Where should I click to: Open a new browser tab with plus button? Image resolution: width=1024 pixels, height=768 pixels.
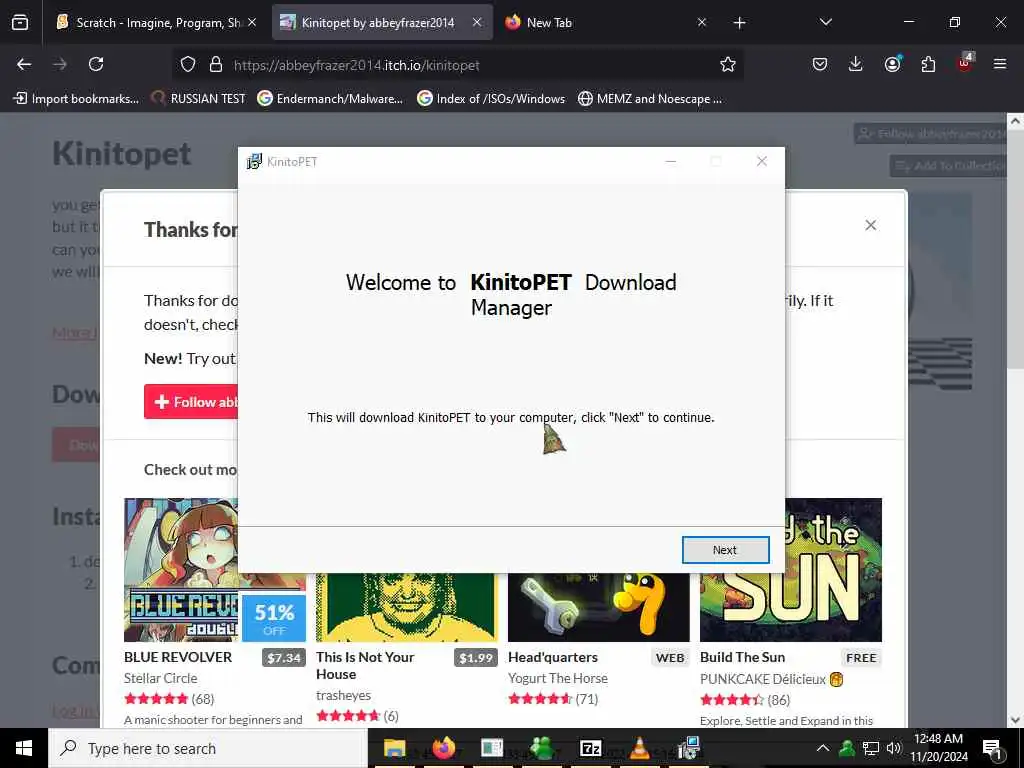739,23
